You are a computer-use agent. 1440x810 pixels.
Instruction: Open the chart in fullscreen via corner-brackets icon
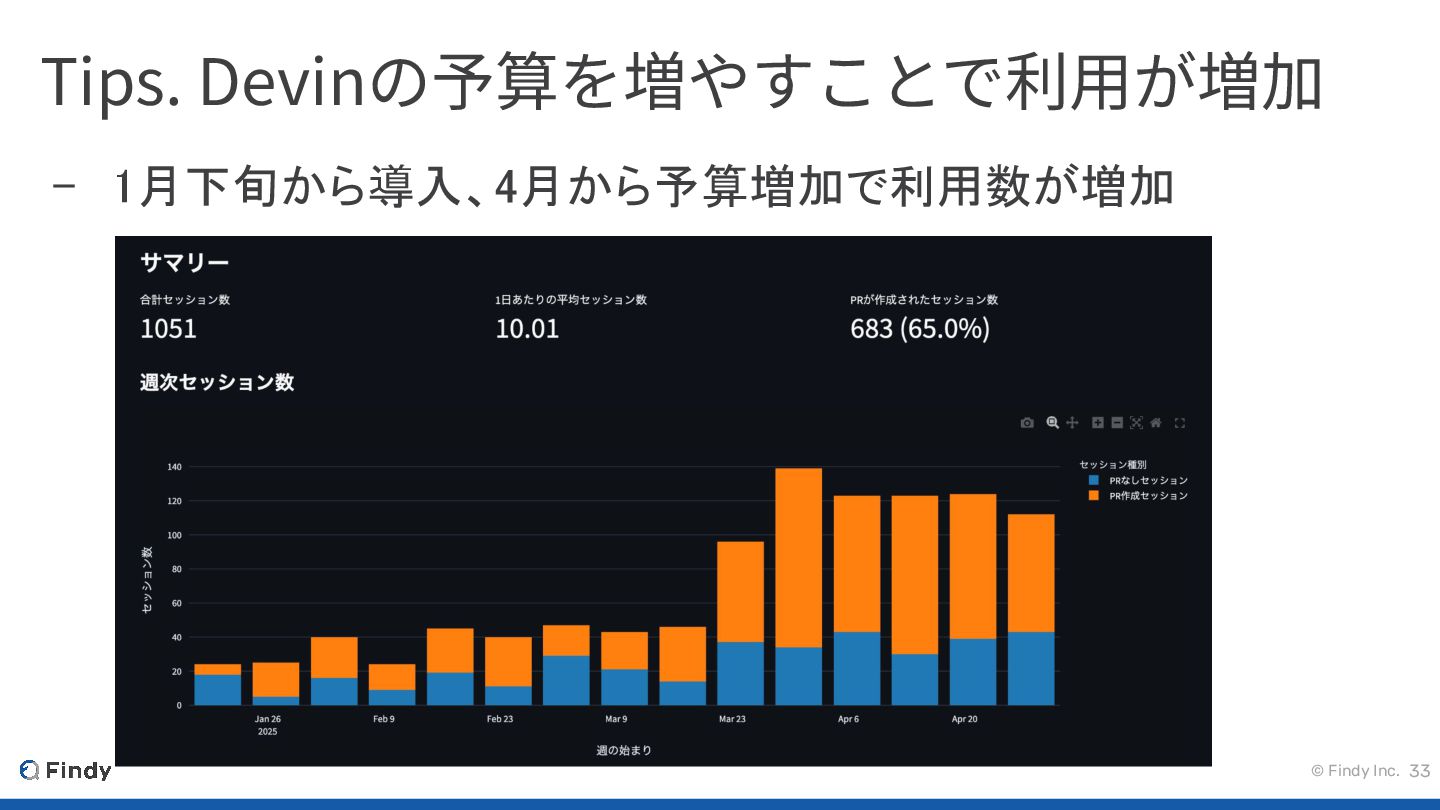[1180, 423]
